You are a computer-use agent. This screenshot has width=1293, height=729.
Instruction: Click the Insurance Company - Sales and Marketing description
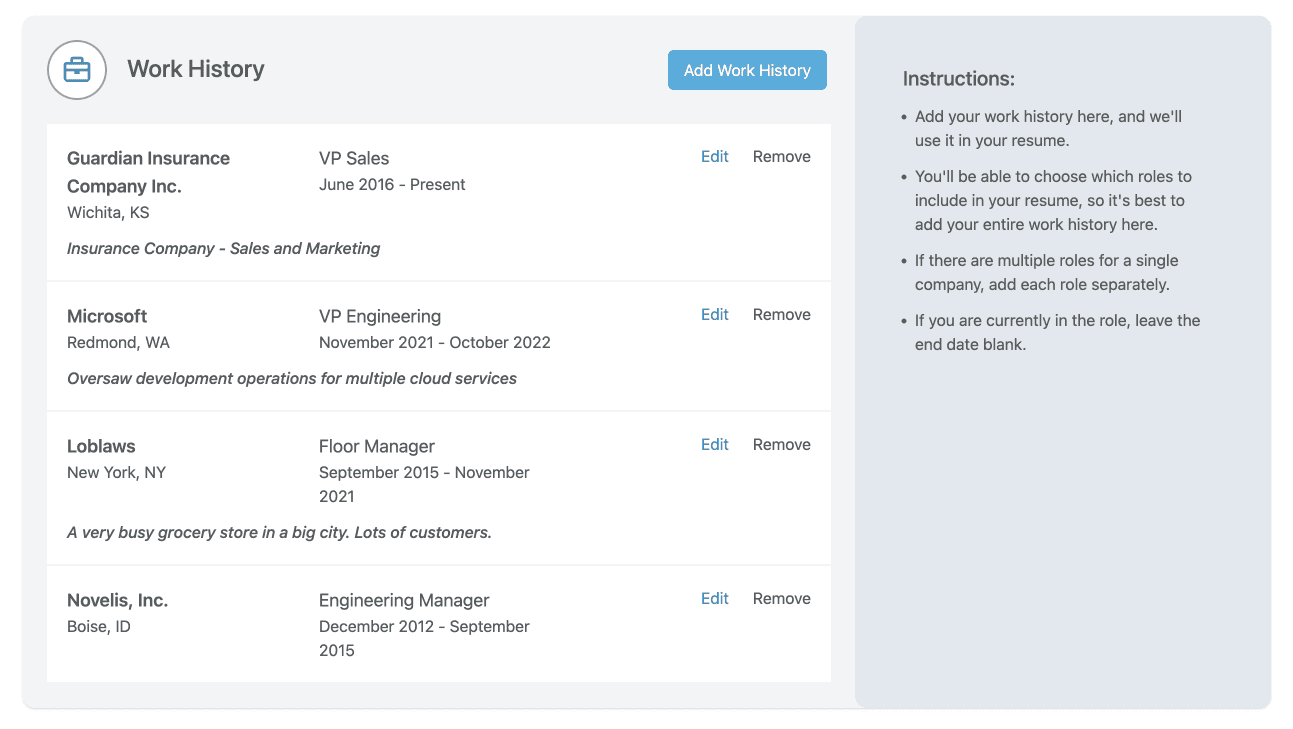(x=223, y=249)
